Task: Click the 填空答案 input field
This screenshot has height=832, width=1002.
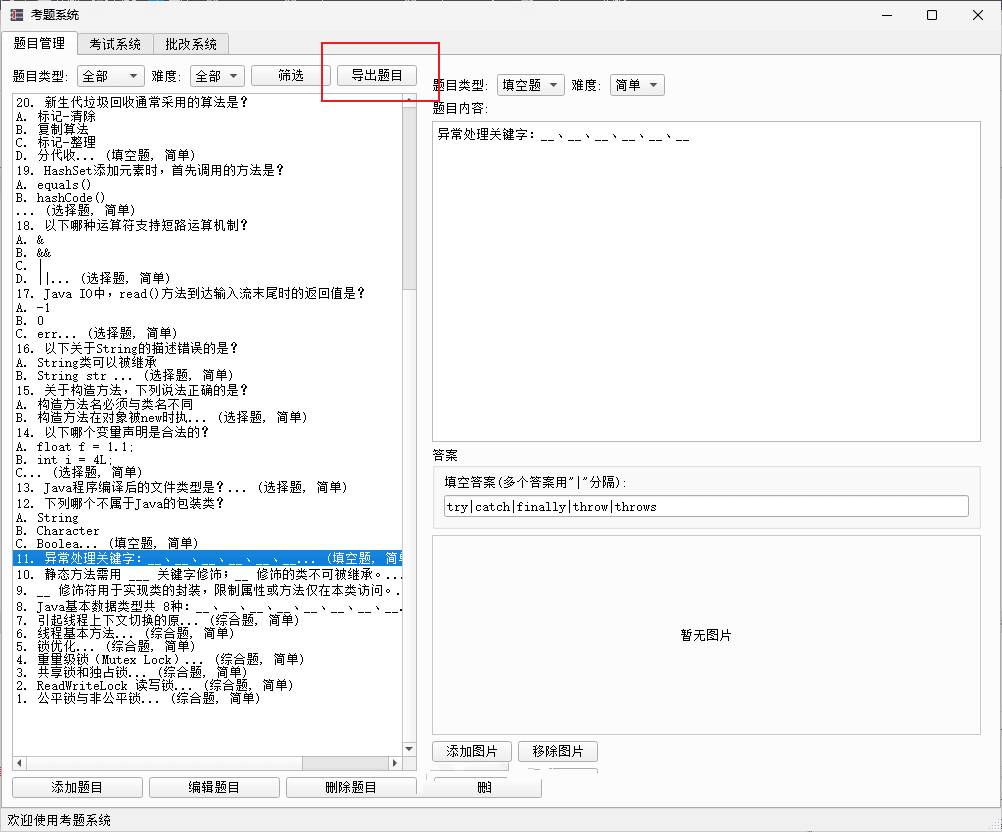Action: 706,507
